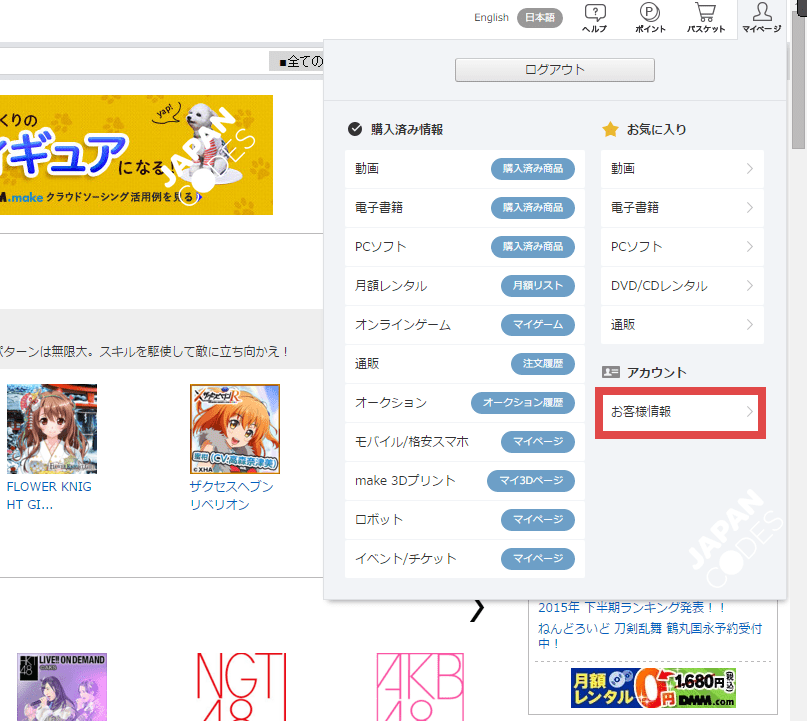Open the マイ3Dページ badge for make 3Dプリント

pyautogui.click(x=531, y=481)
